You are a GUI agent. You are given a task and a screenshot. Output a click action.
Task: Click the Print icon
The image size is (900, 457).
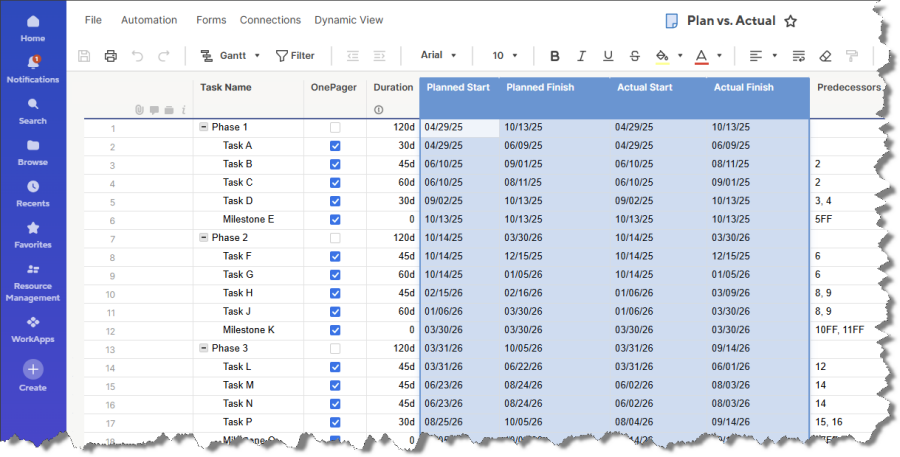(x=111, y=56)
